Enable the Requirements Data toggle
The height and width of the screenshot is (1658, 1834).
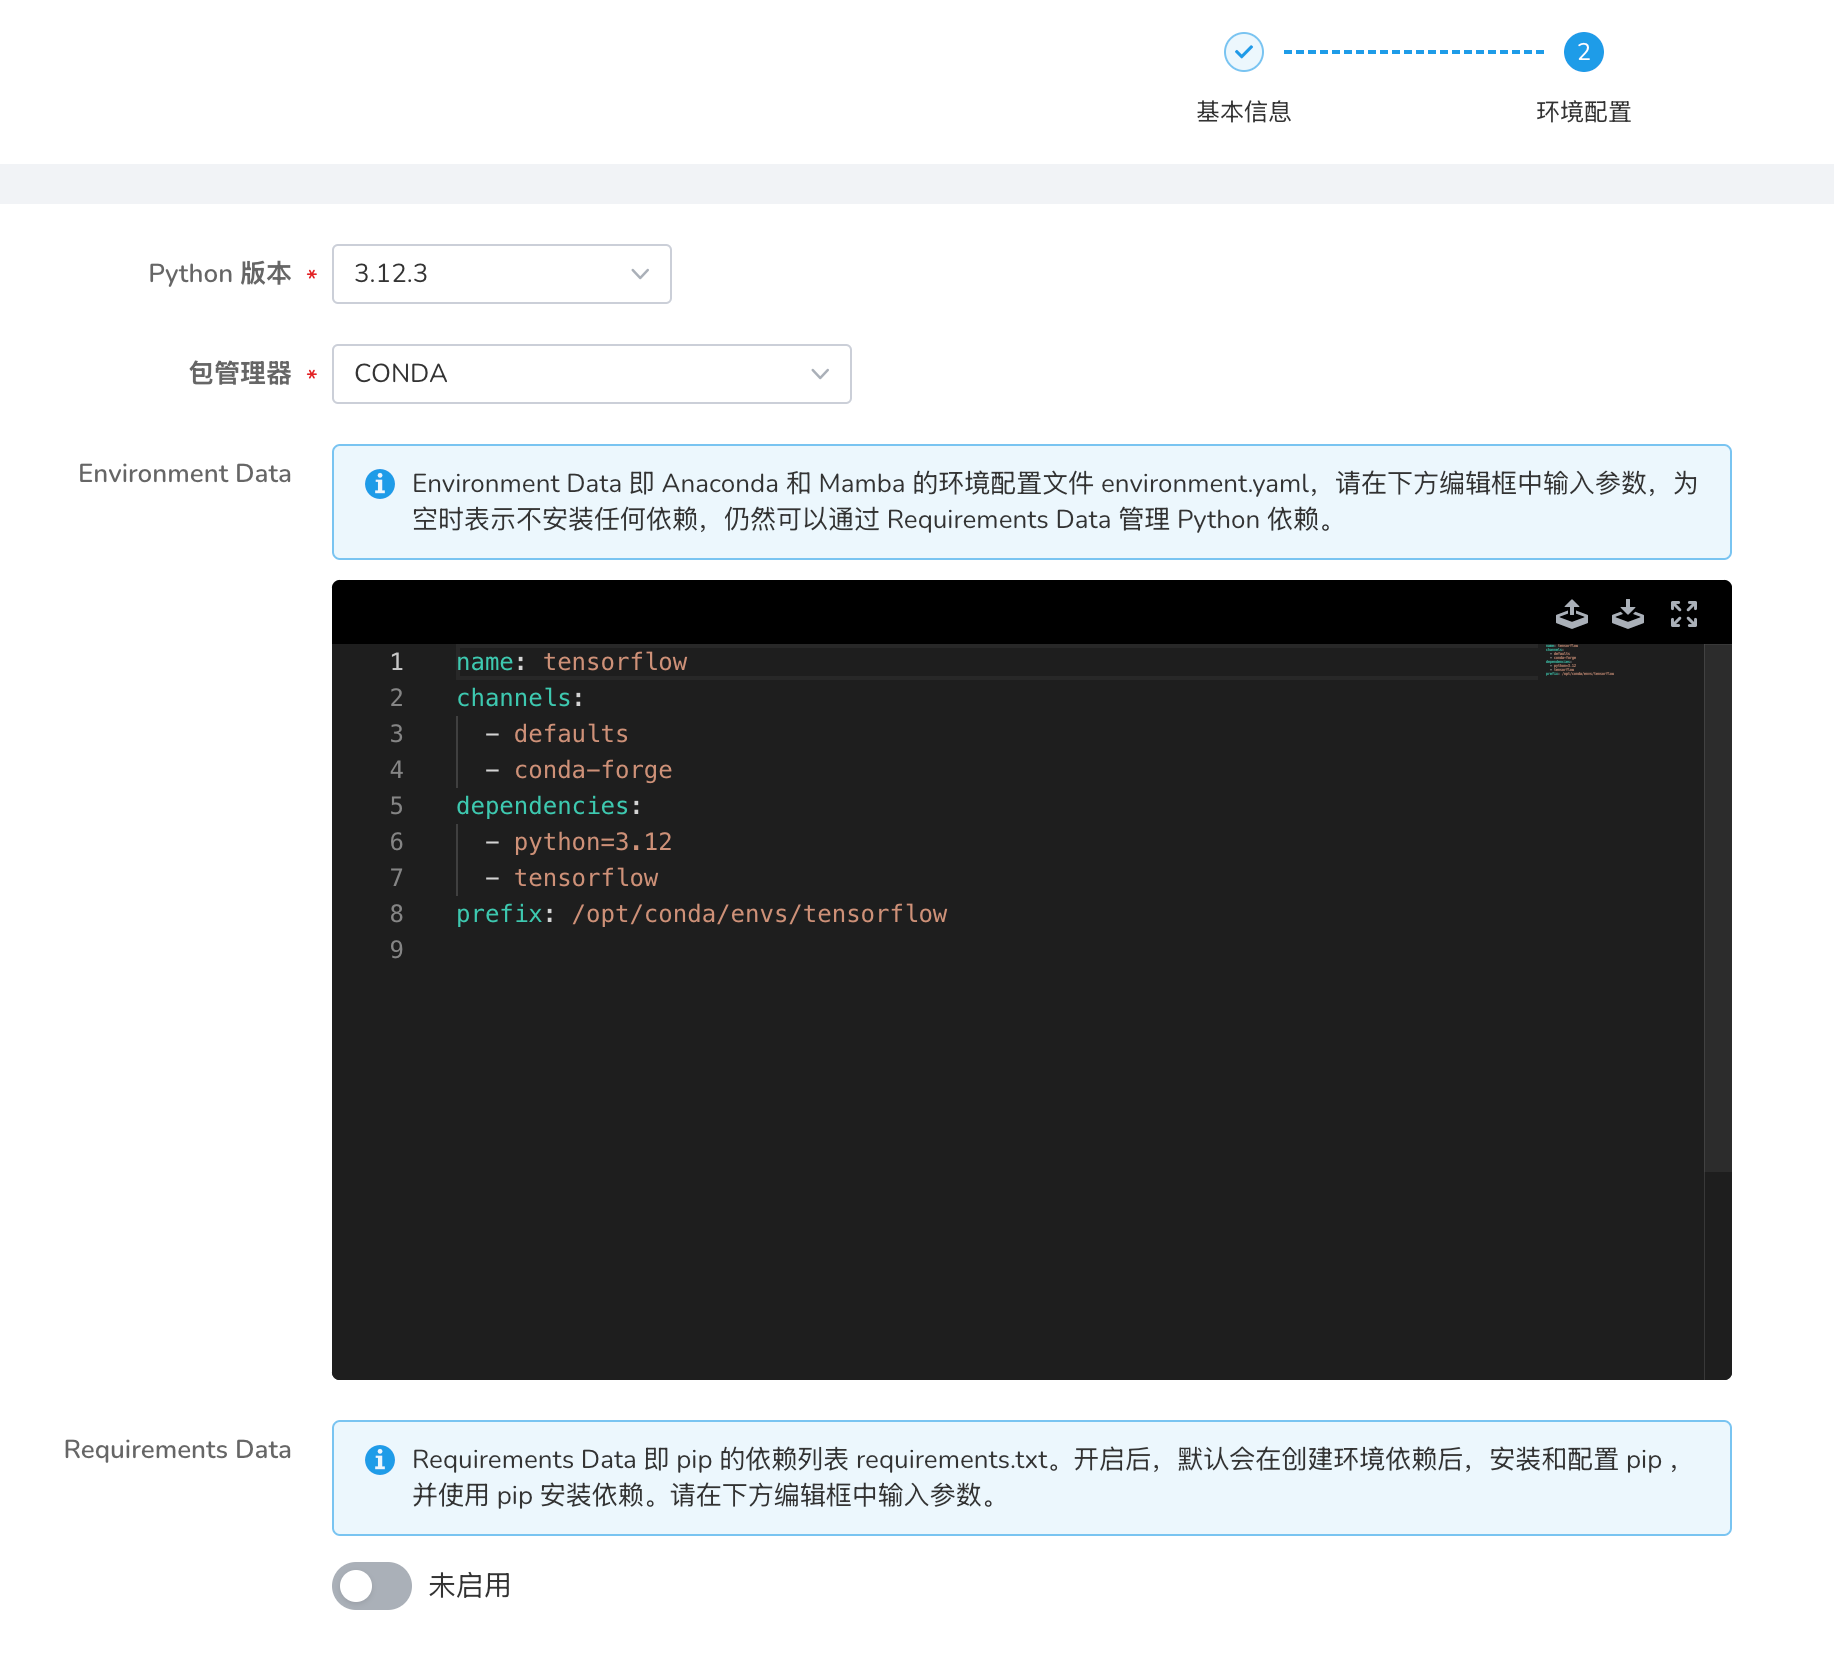371,1586
